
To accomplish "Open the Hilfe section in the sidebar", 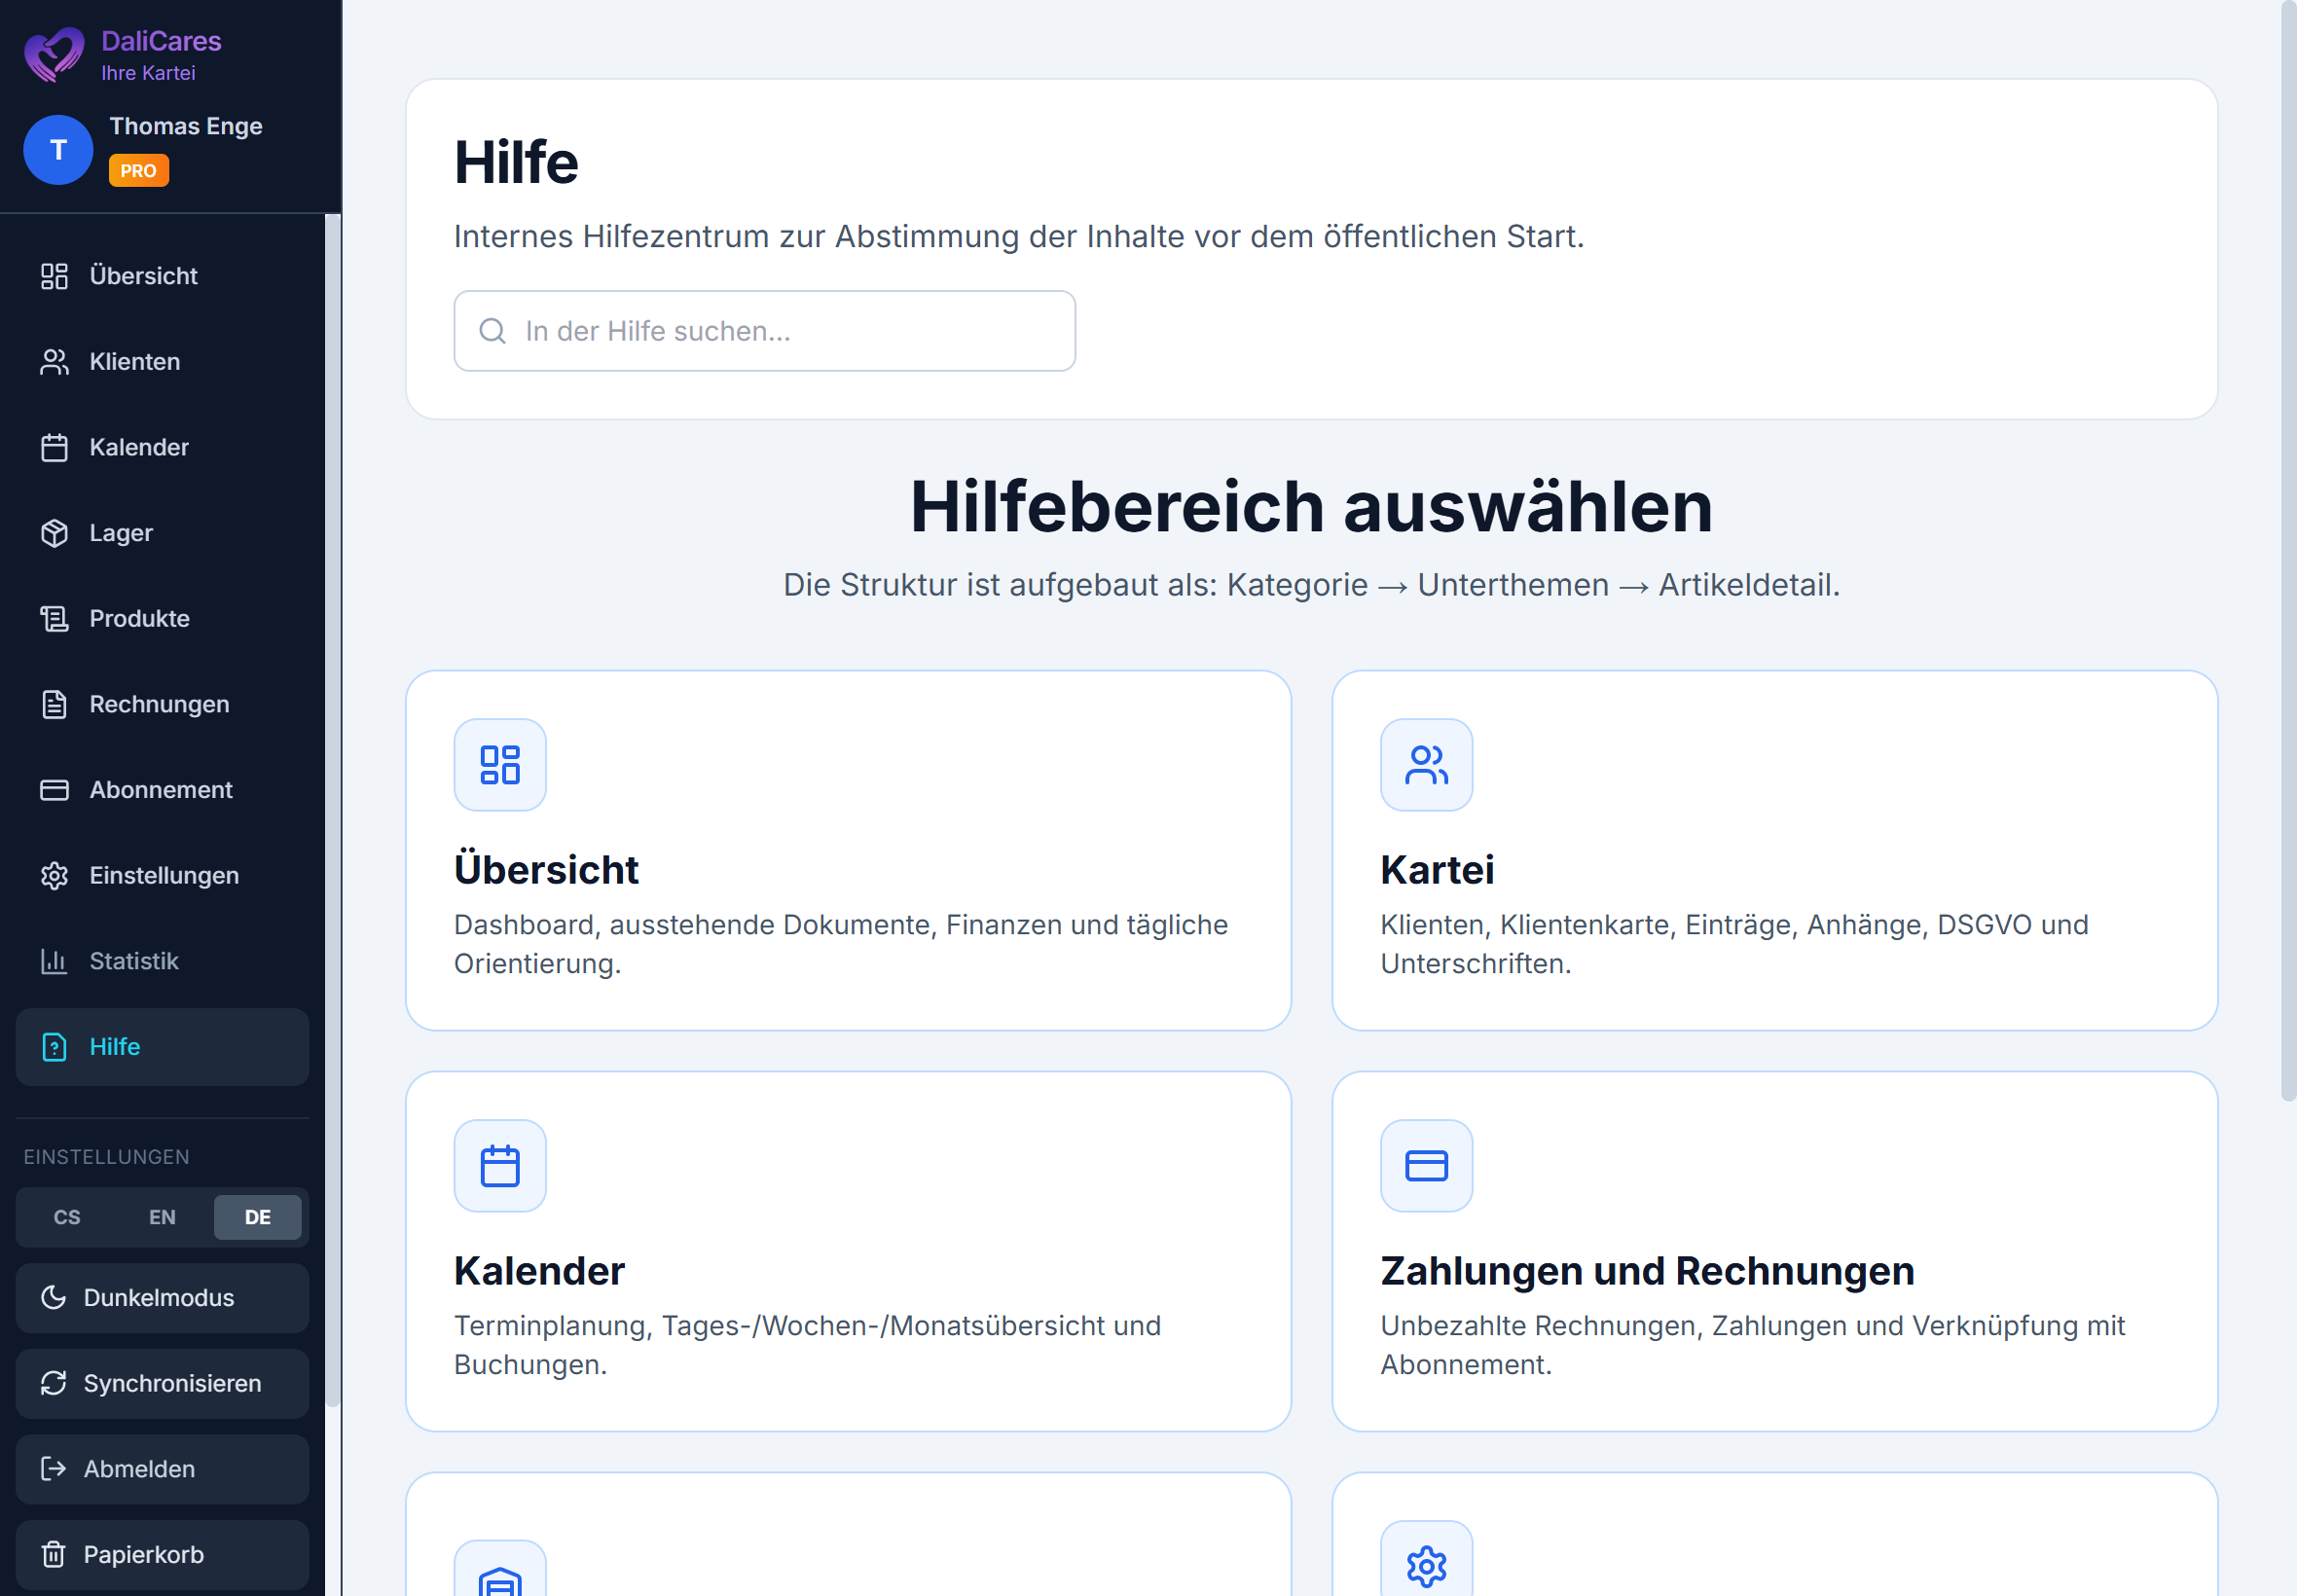I will point(115,1046).
